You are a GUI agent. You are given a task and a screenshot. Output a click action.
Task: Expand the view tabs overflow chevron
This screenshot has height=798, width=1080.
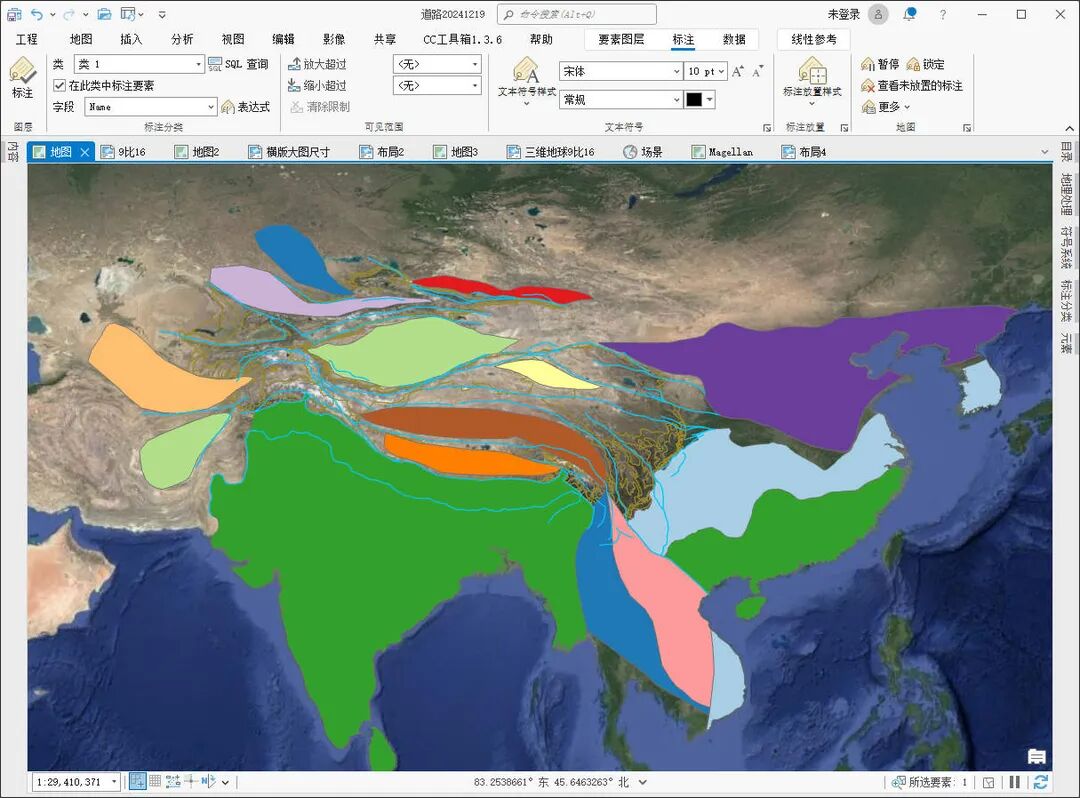pyautogui.click(x=1044, y=152)
